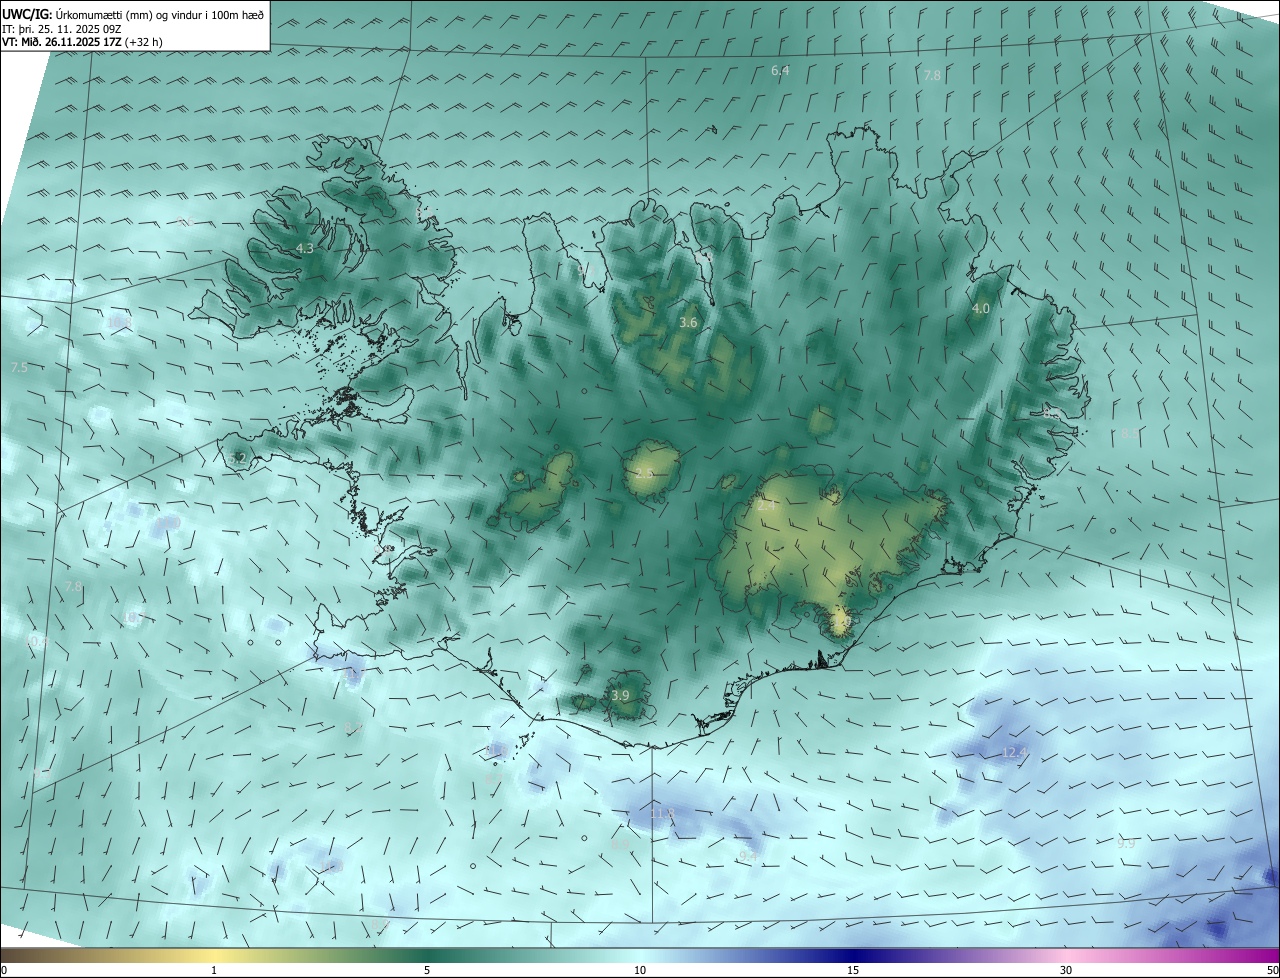Click the 11.3 value south of Iceland

click(x=663, y=814)
